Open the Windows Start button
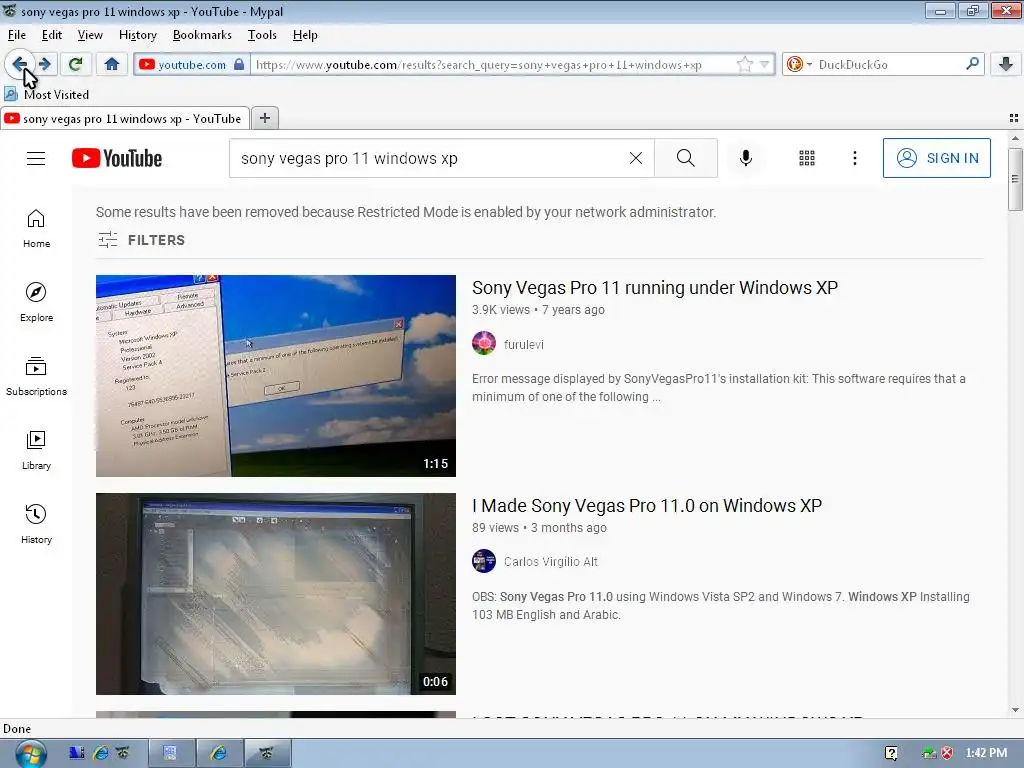 click(x=30, y=754)
